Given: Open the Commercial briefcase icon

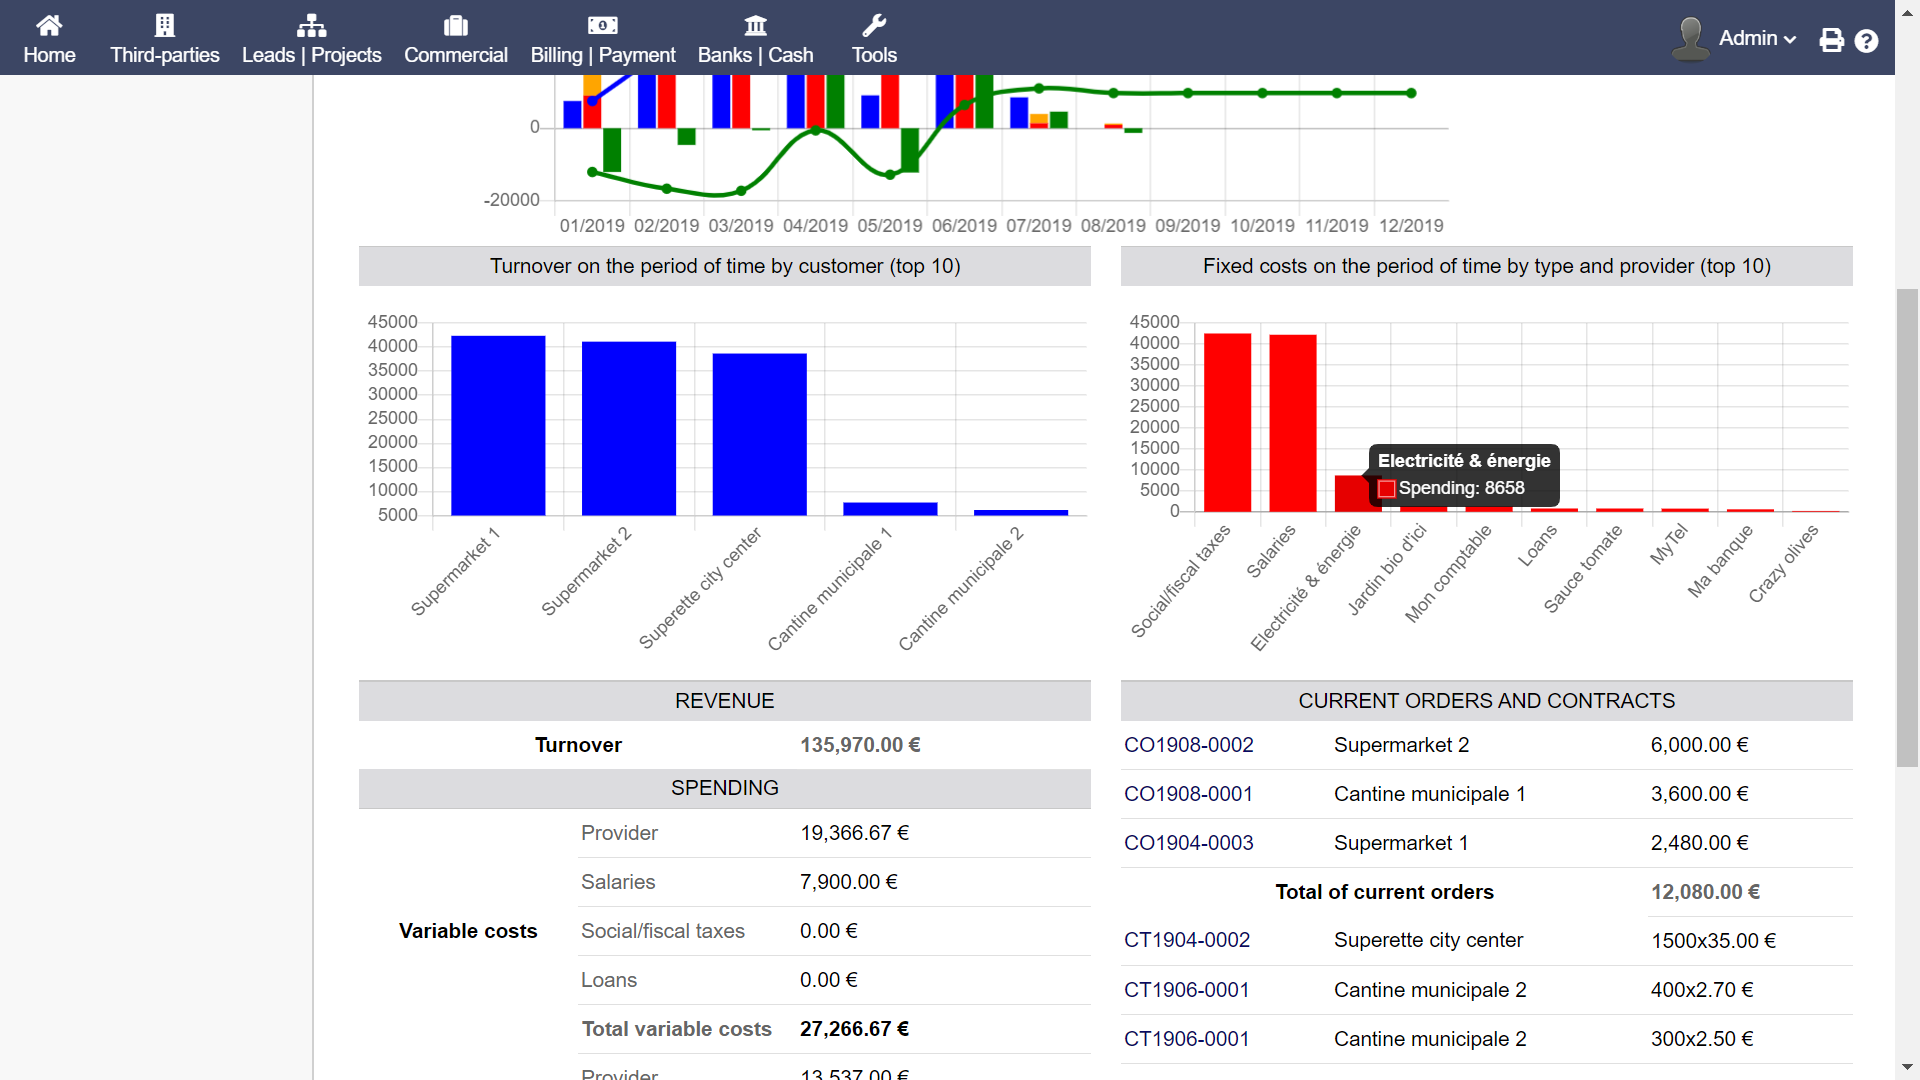Looking at the screenshot, I should point(456,25).
